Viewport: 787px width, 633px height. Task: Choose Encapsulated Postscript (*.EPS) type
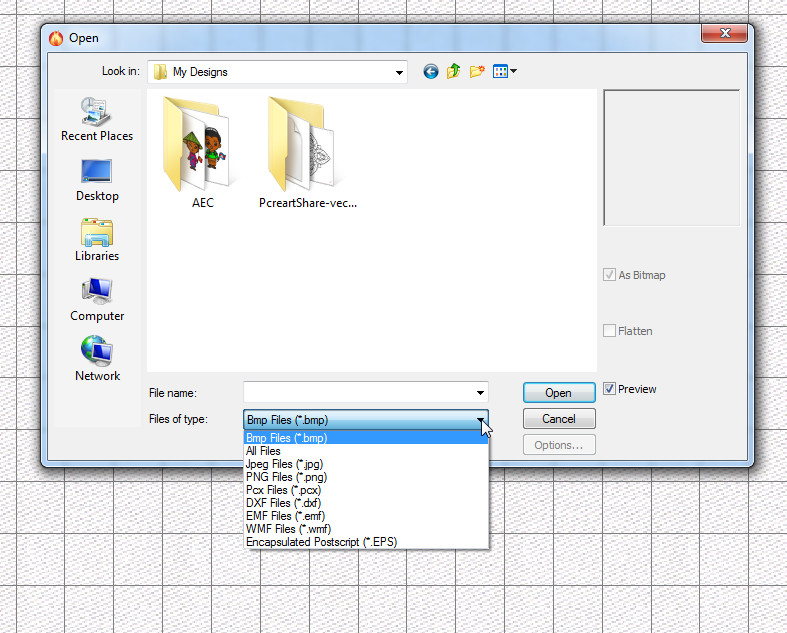coord(366,542)
